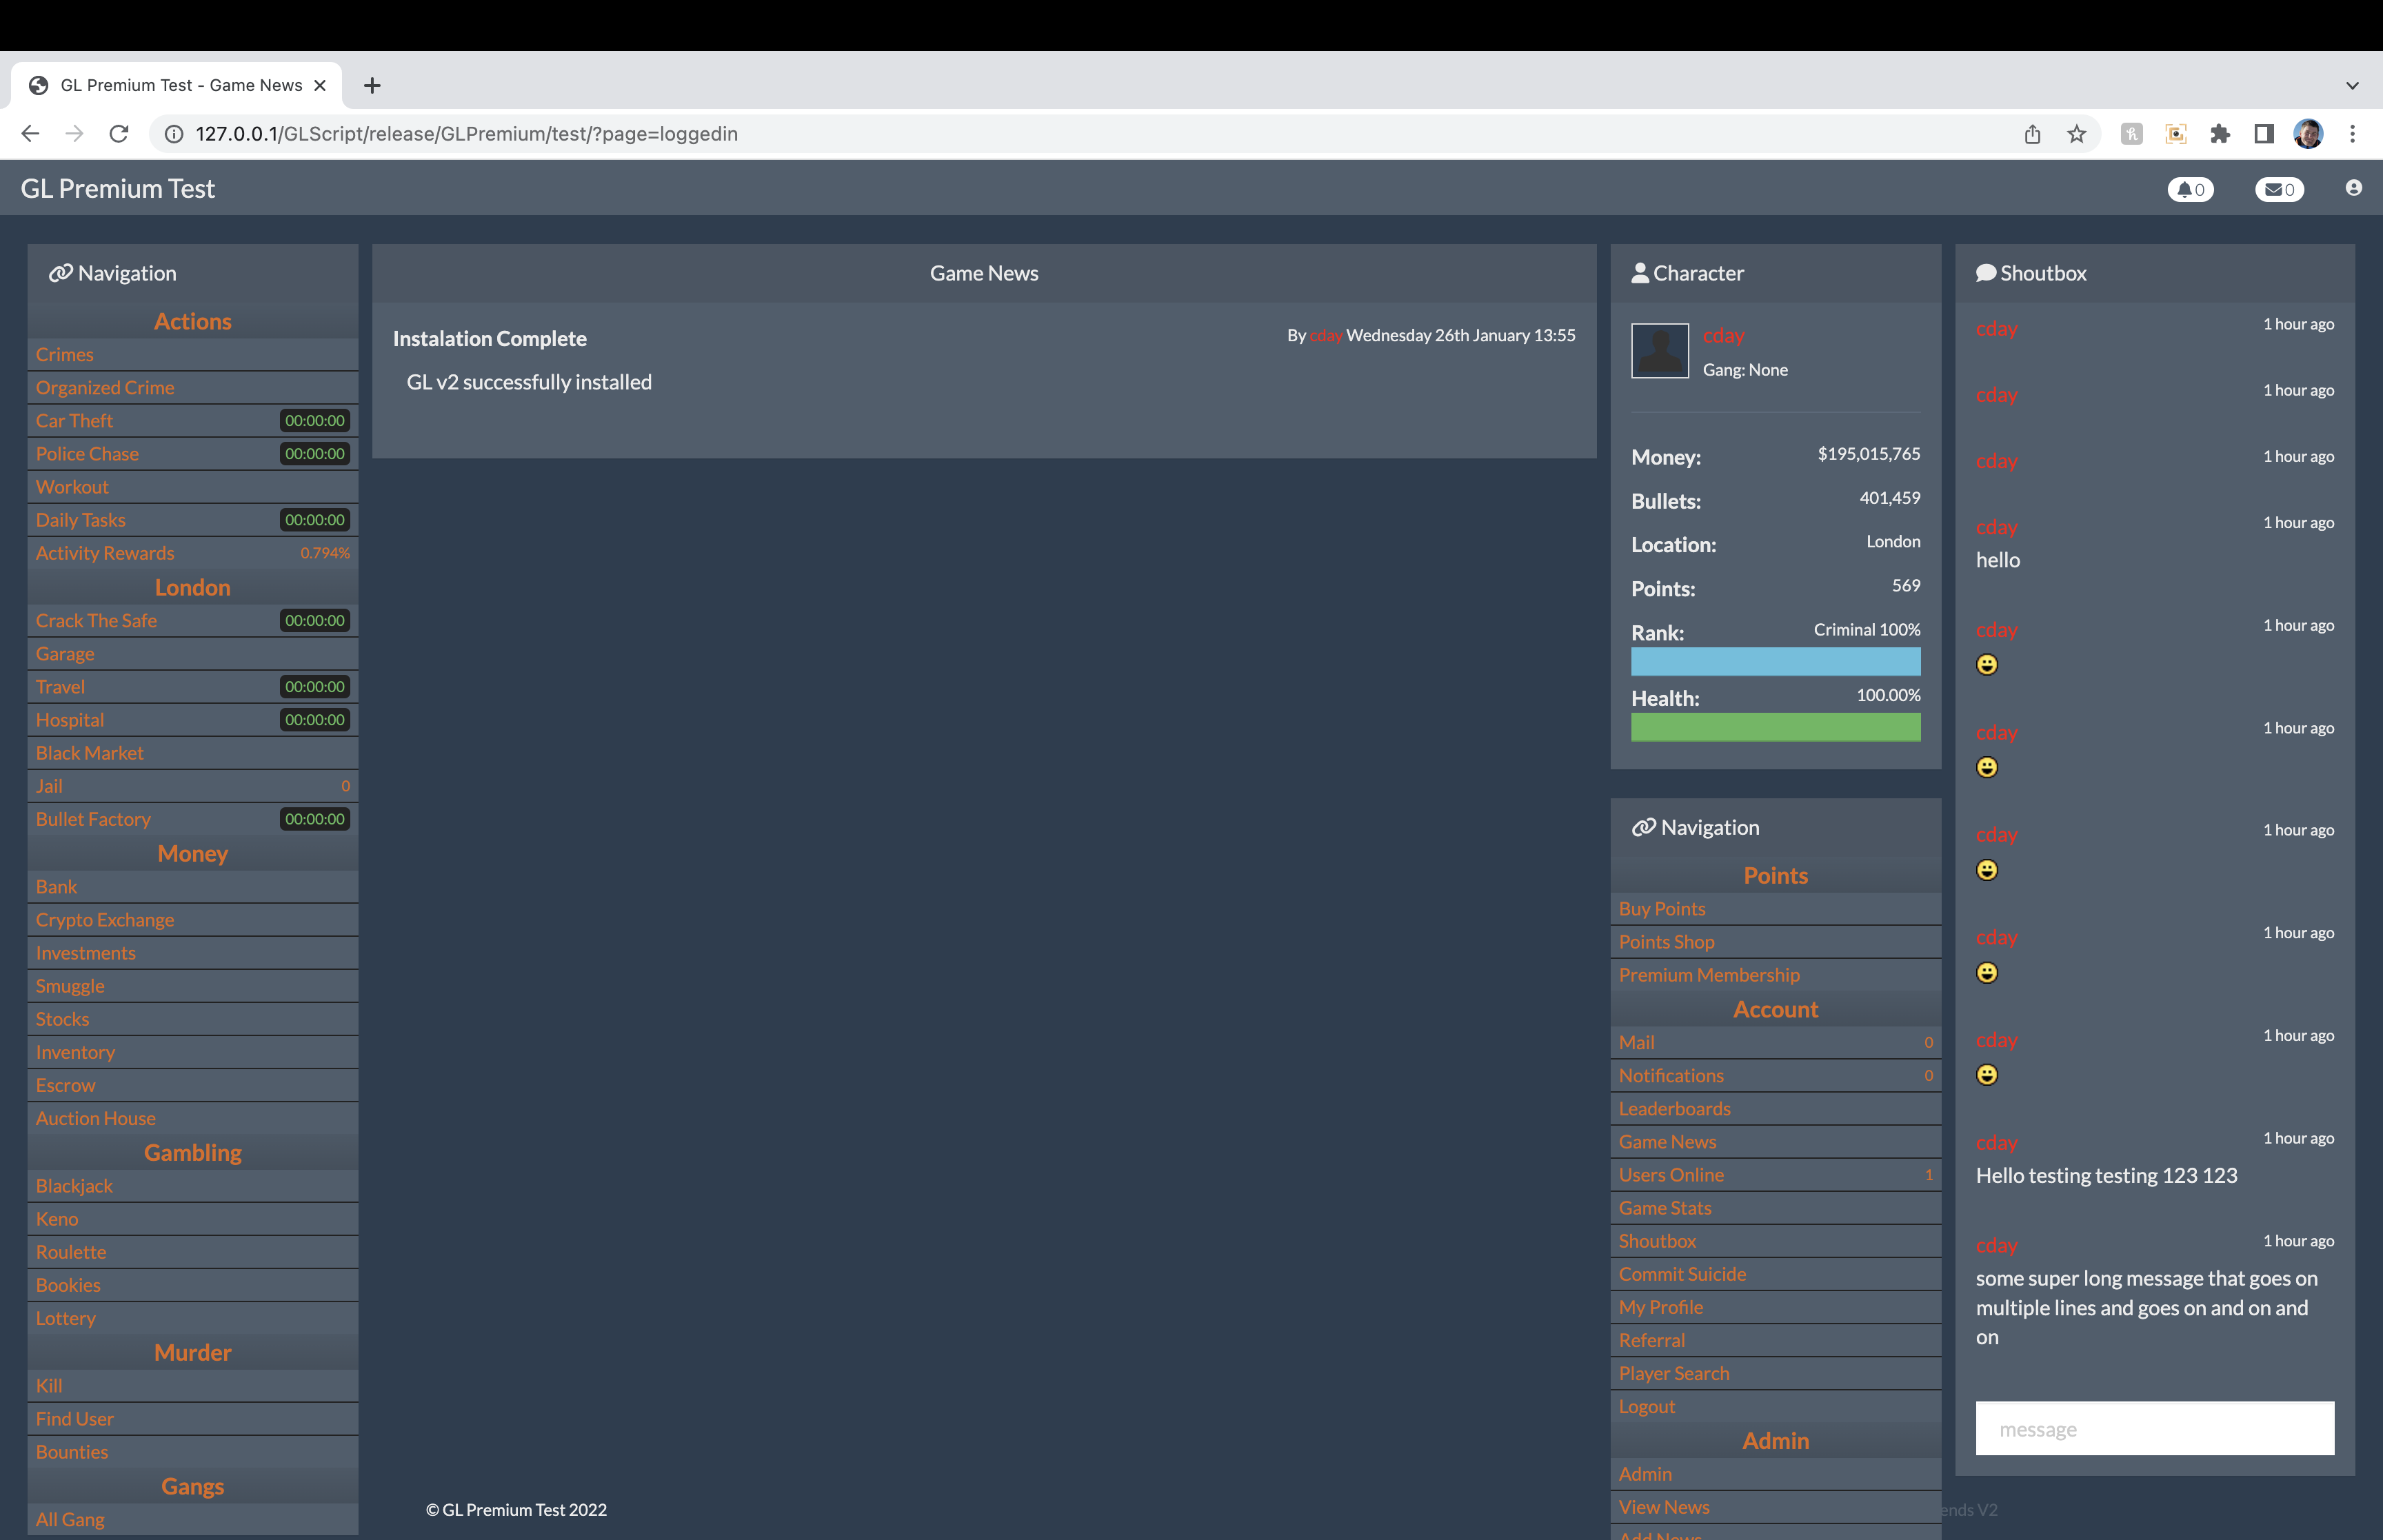
Task: Open the Crimes link
Action: 65,354
